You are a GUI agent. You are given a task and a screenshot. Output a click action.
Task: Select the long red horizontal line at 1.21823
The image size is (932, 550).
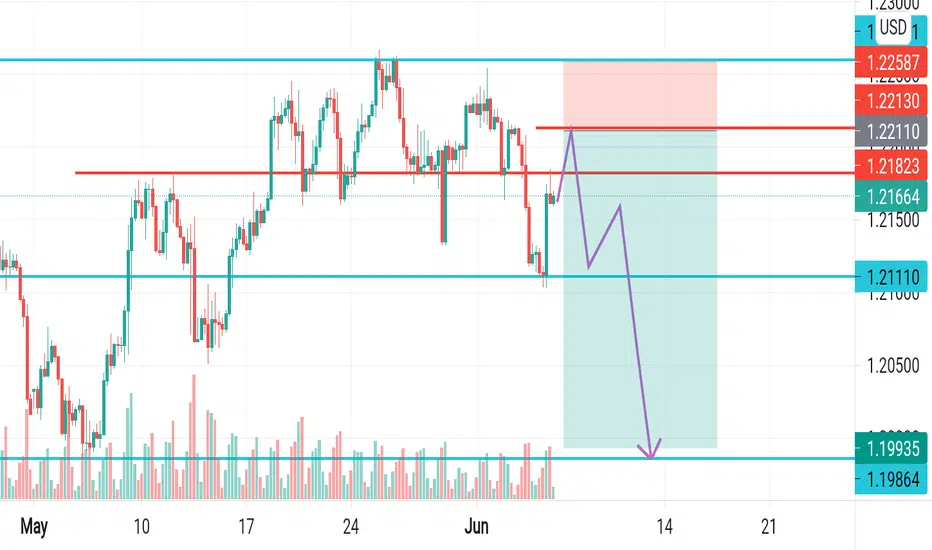click(x=465, y=173)
